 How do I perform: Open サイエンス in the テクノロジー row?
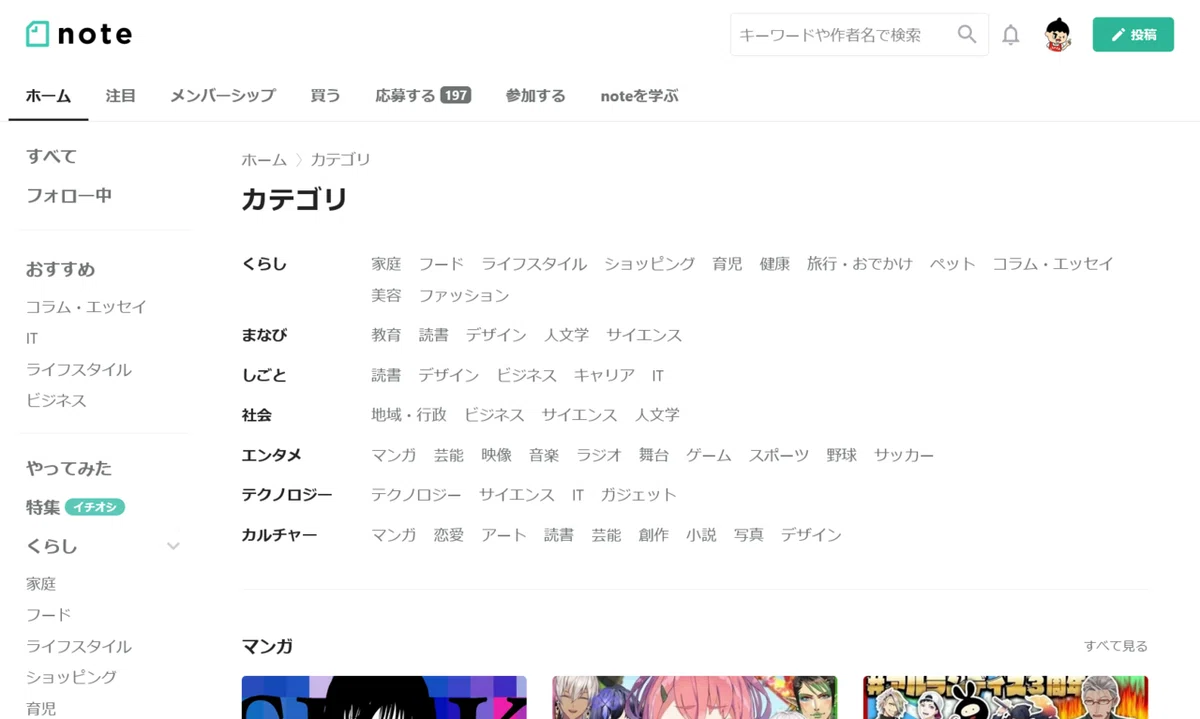coord(516,495)
